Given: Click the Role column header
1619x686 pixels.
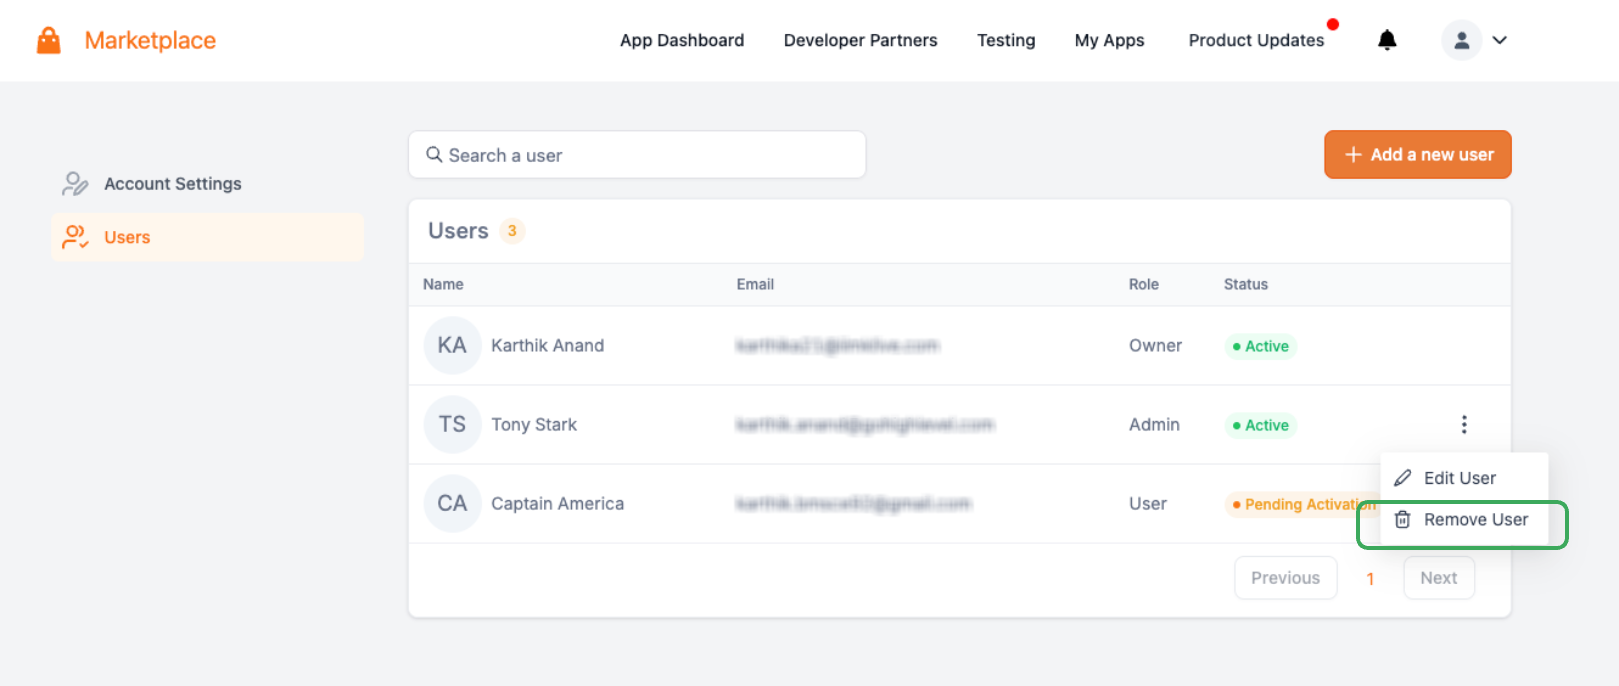Looking at the screenshot, I should [x=1144, y=284].
